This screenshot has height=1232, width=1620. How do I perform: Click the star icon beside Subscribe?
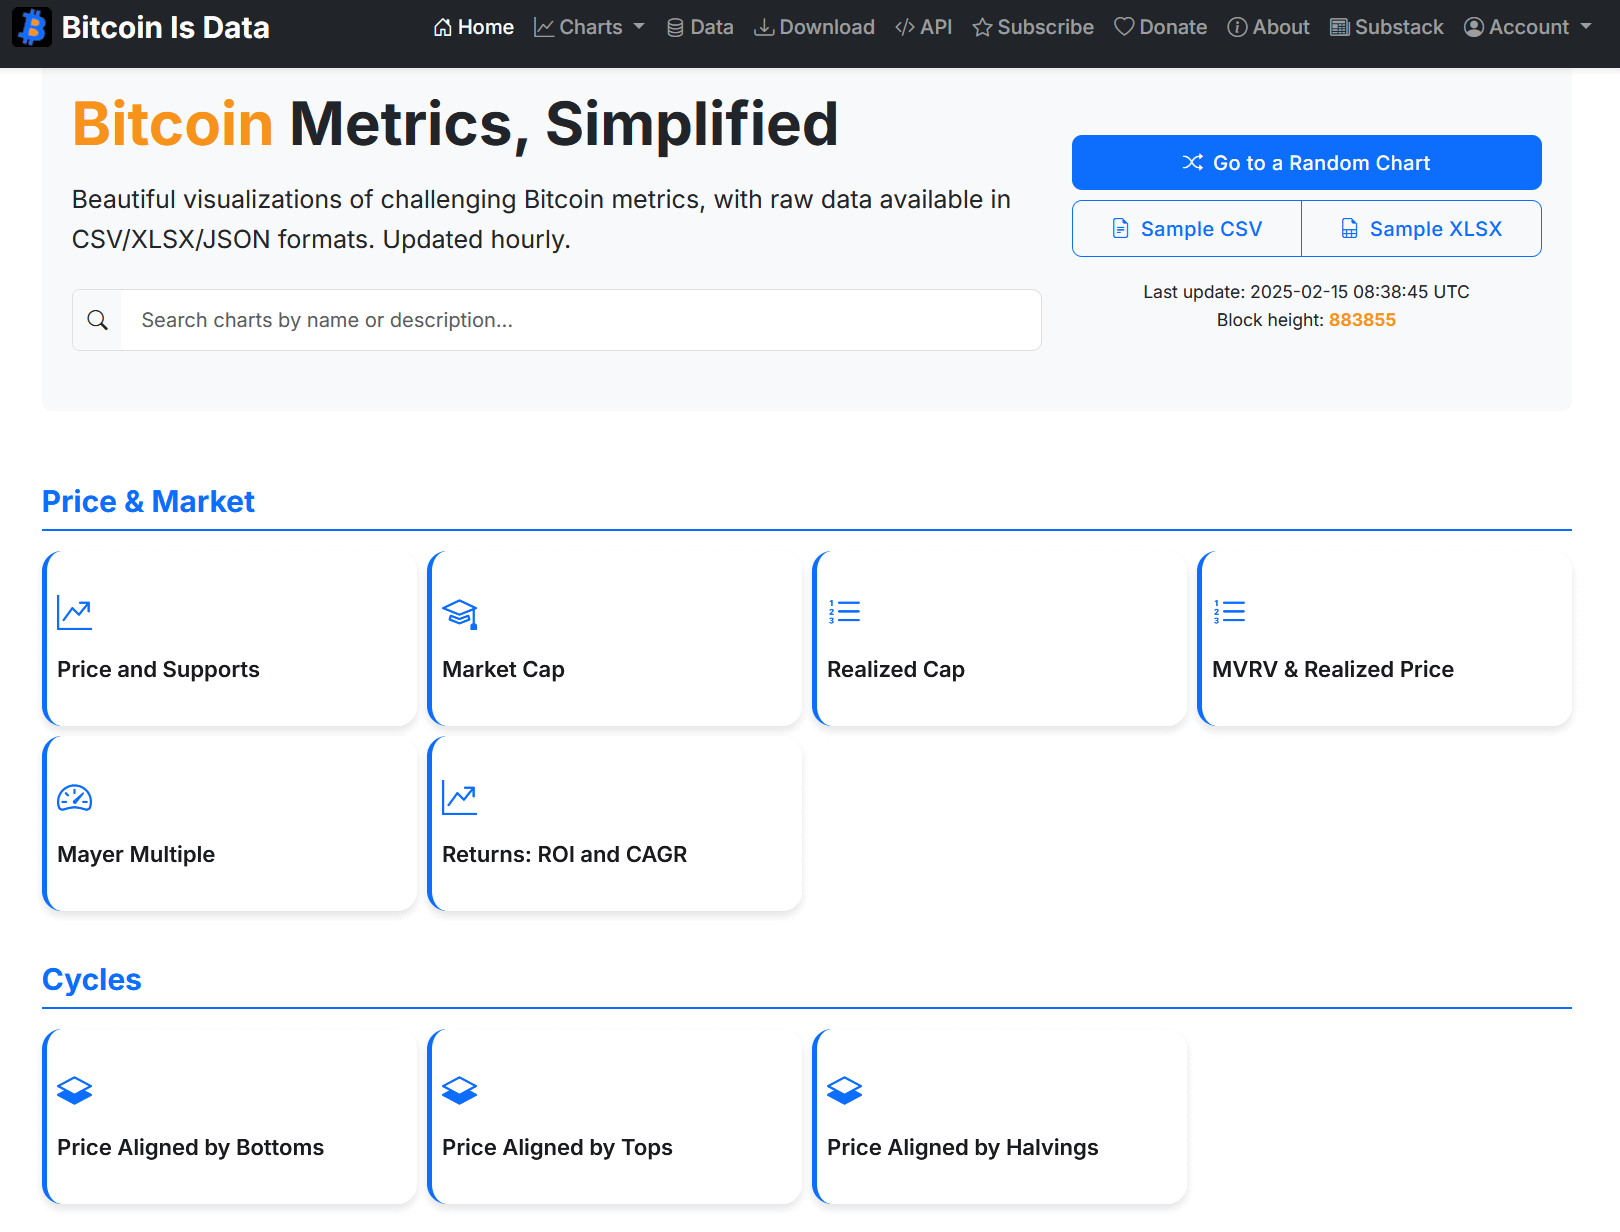point(982,27)
